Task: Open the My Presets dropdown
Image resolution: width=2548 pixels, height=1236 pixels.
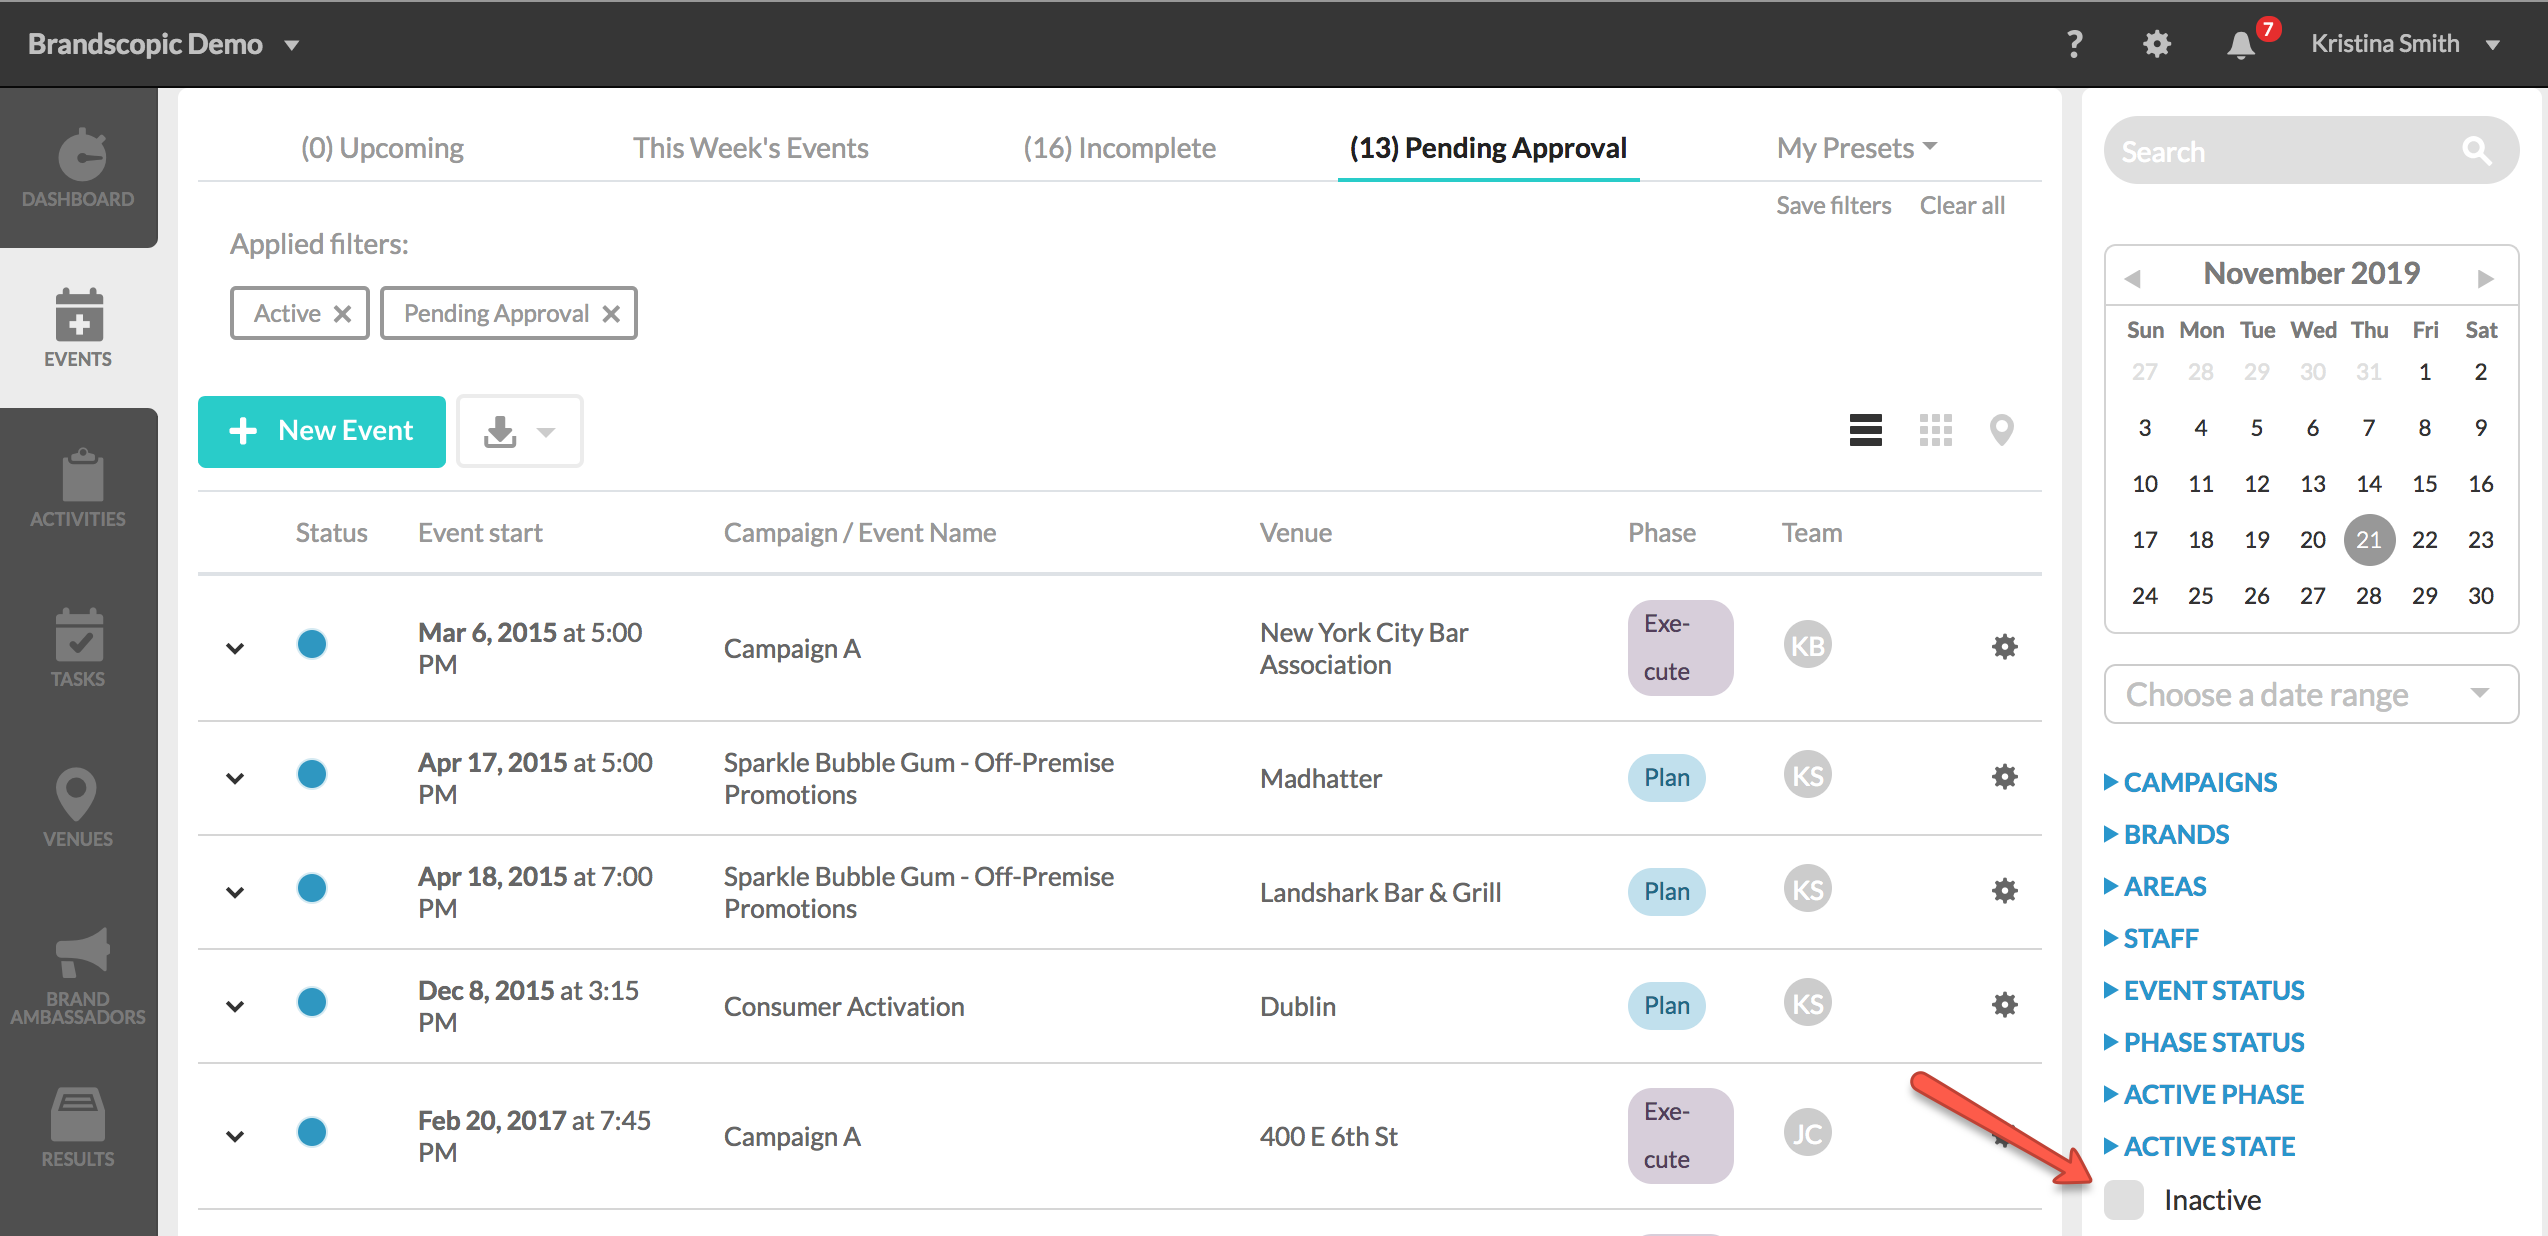Action: tap(1857, 148)
